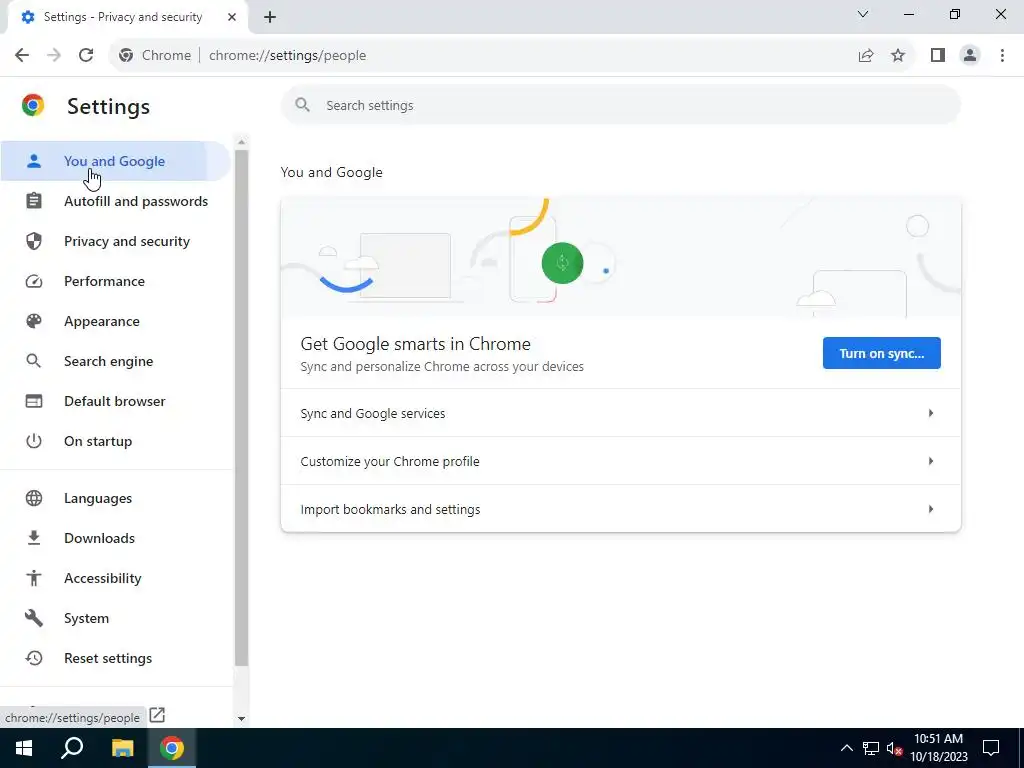Viewport: 1024px width, 768px height.
Task: Click the sidebar scroll down arrow
Action: 241,718
